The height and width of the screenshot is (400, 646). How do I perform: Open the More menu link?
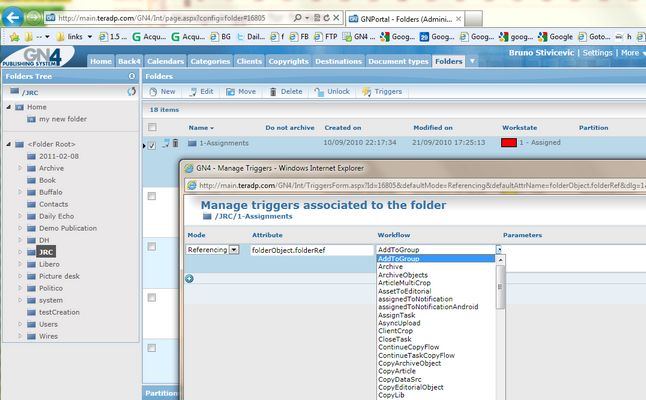pyautogui.click(x=630, y=53)
